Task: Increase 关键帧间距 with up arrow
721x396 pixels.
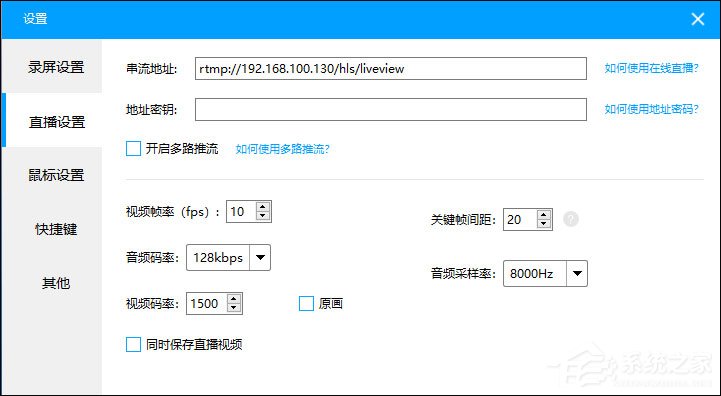Action: (544, 215)
